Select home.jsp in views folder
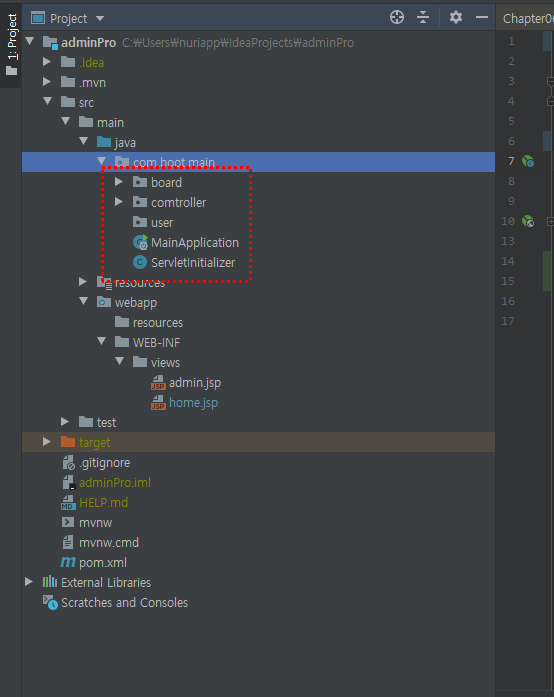Screen dimensions: 554x697 coord(193,403)
